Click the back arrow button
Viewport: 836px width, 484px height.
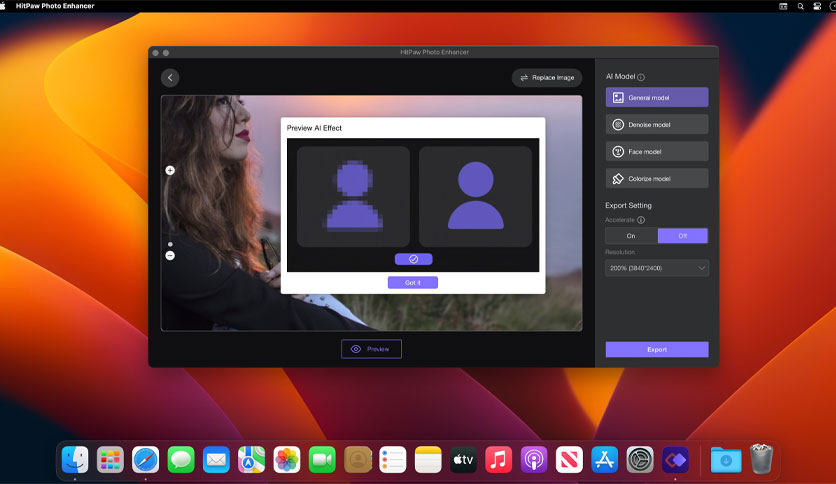[170, 78]
